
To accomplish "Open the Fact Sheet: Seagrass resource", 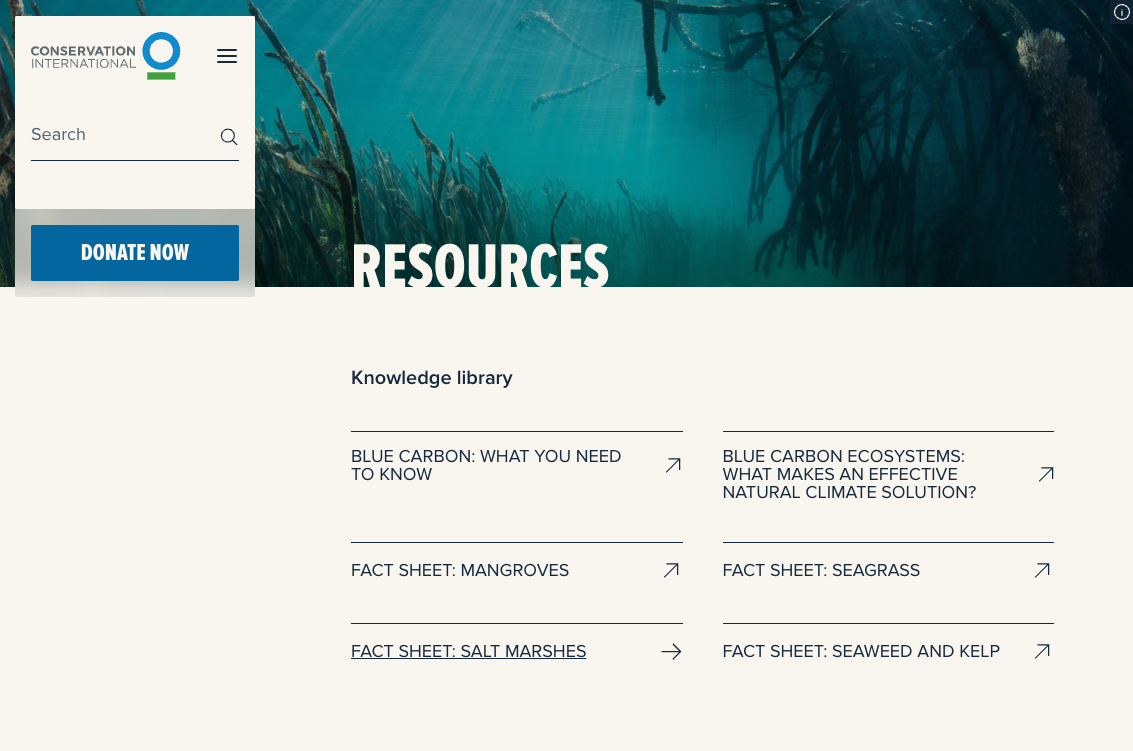I will [x=821, y=570].
